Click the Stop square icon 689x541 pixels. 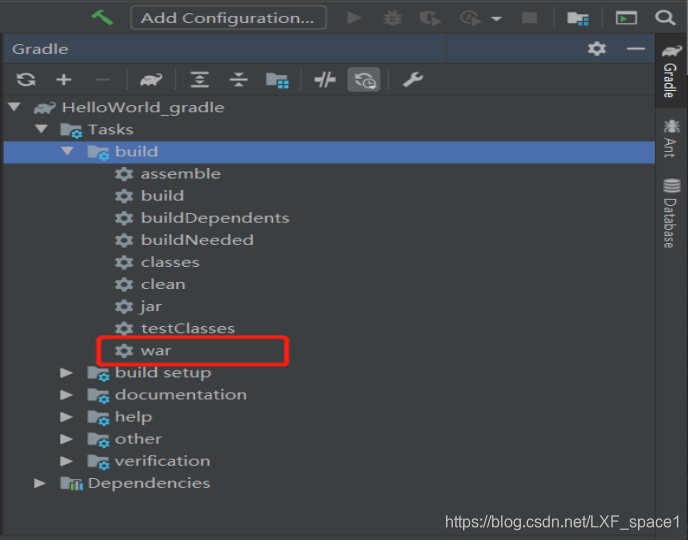[x=529, y=18]
